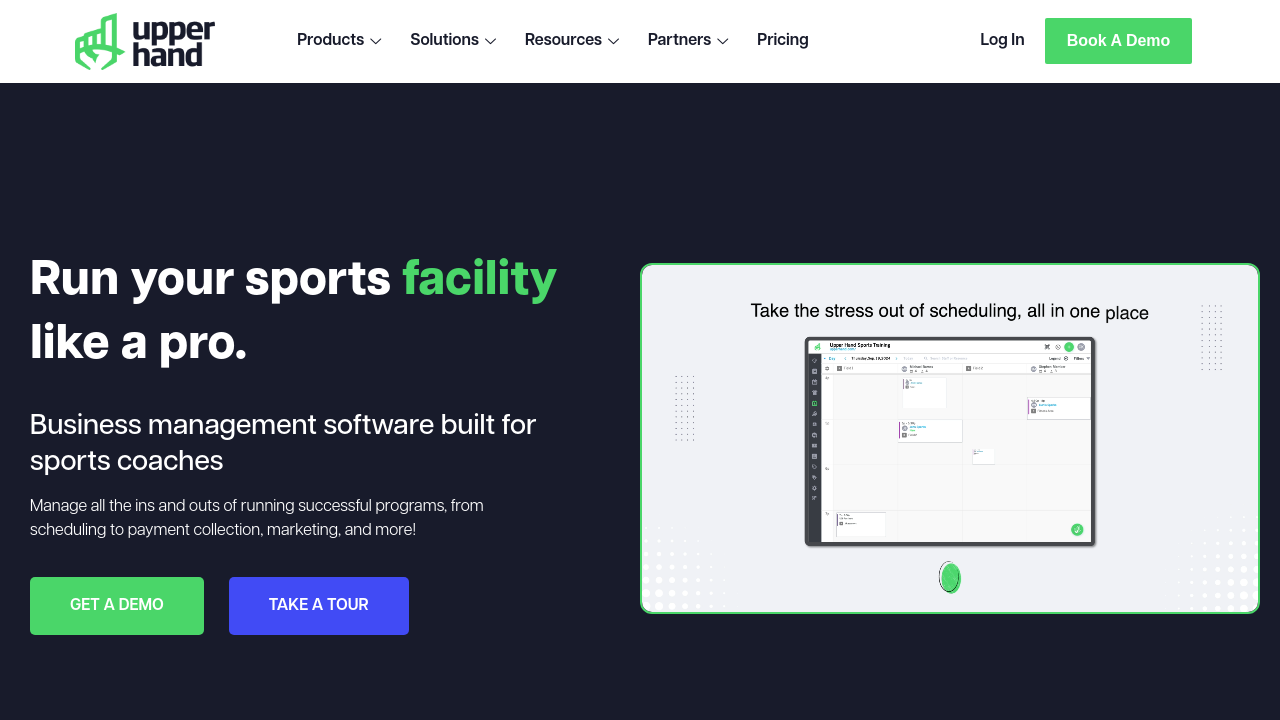Click the "Take the stress out" caption
This screenshot has width=1280, height=720.
pos(949,312)
